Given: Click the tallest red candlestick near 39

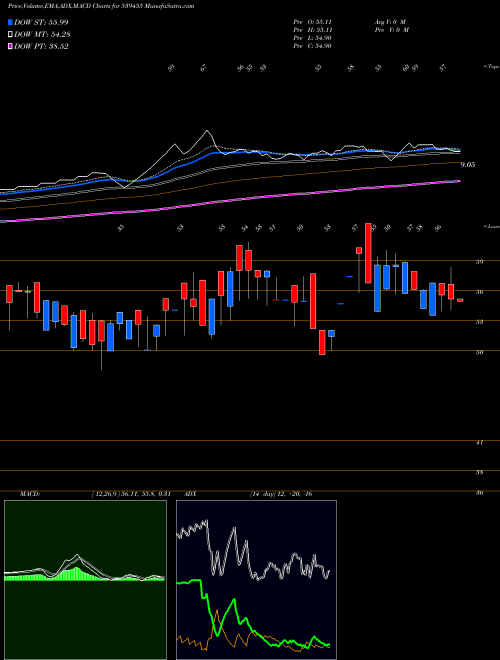Looking at the screenshot, I should tap(368, 253).
